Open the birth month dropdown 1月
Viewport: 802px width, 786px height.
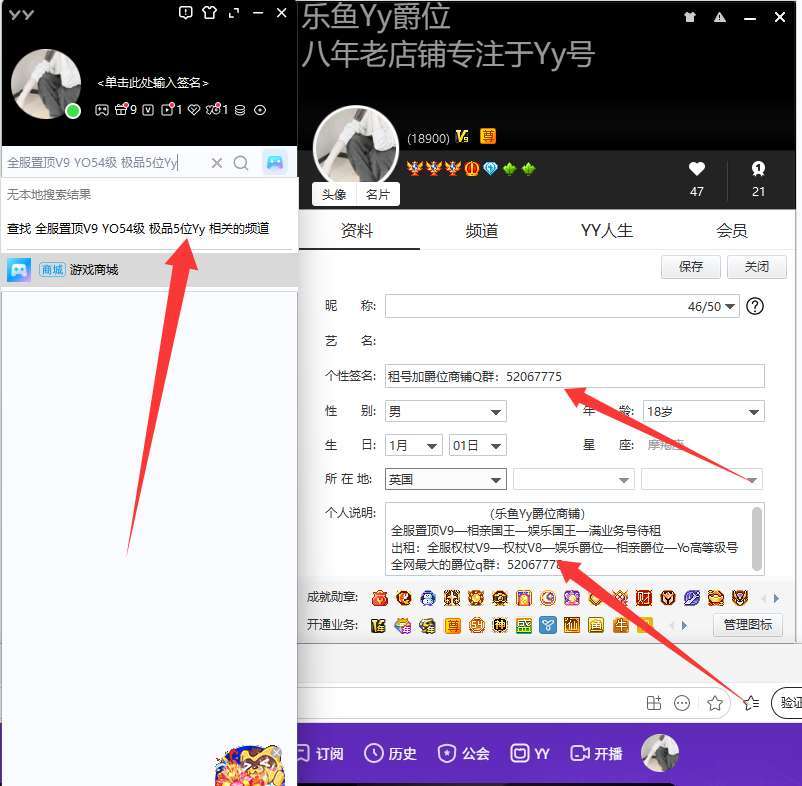(413, 445)
